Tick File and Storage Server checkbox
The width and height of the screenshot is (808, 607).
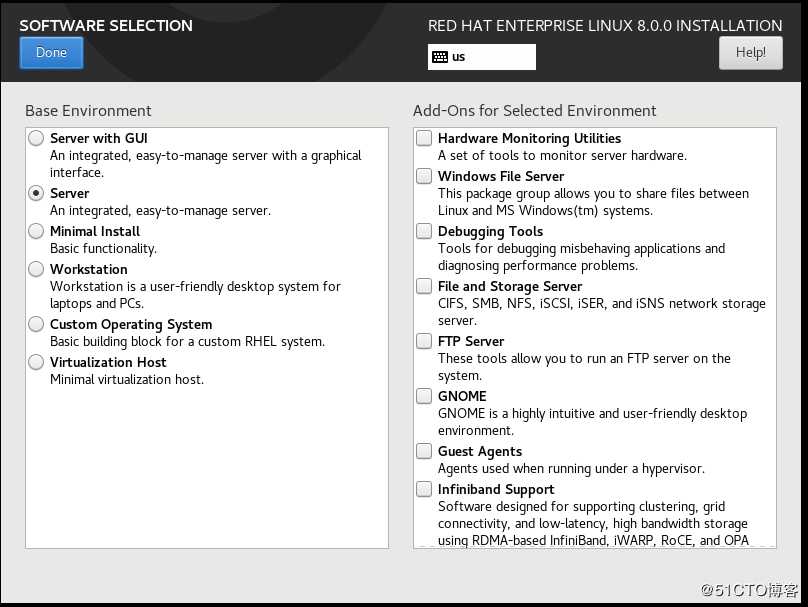tap(424, 286)
